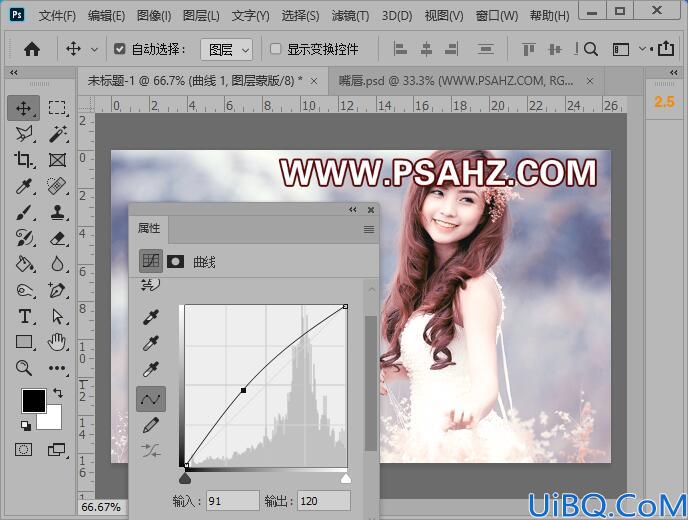
Task: Open the 文件(F) menu
Action: click(x=57, y=16)
